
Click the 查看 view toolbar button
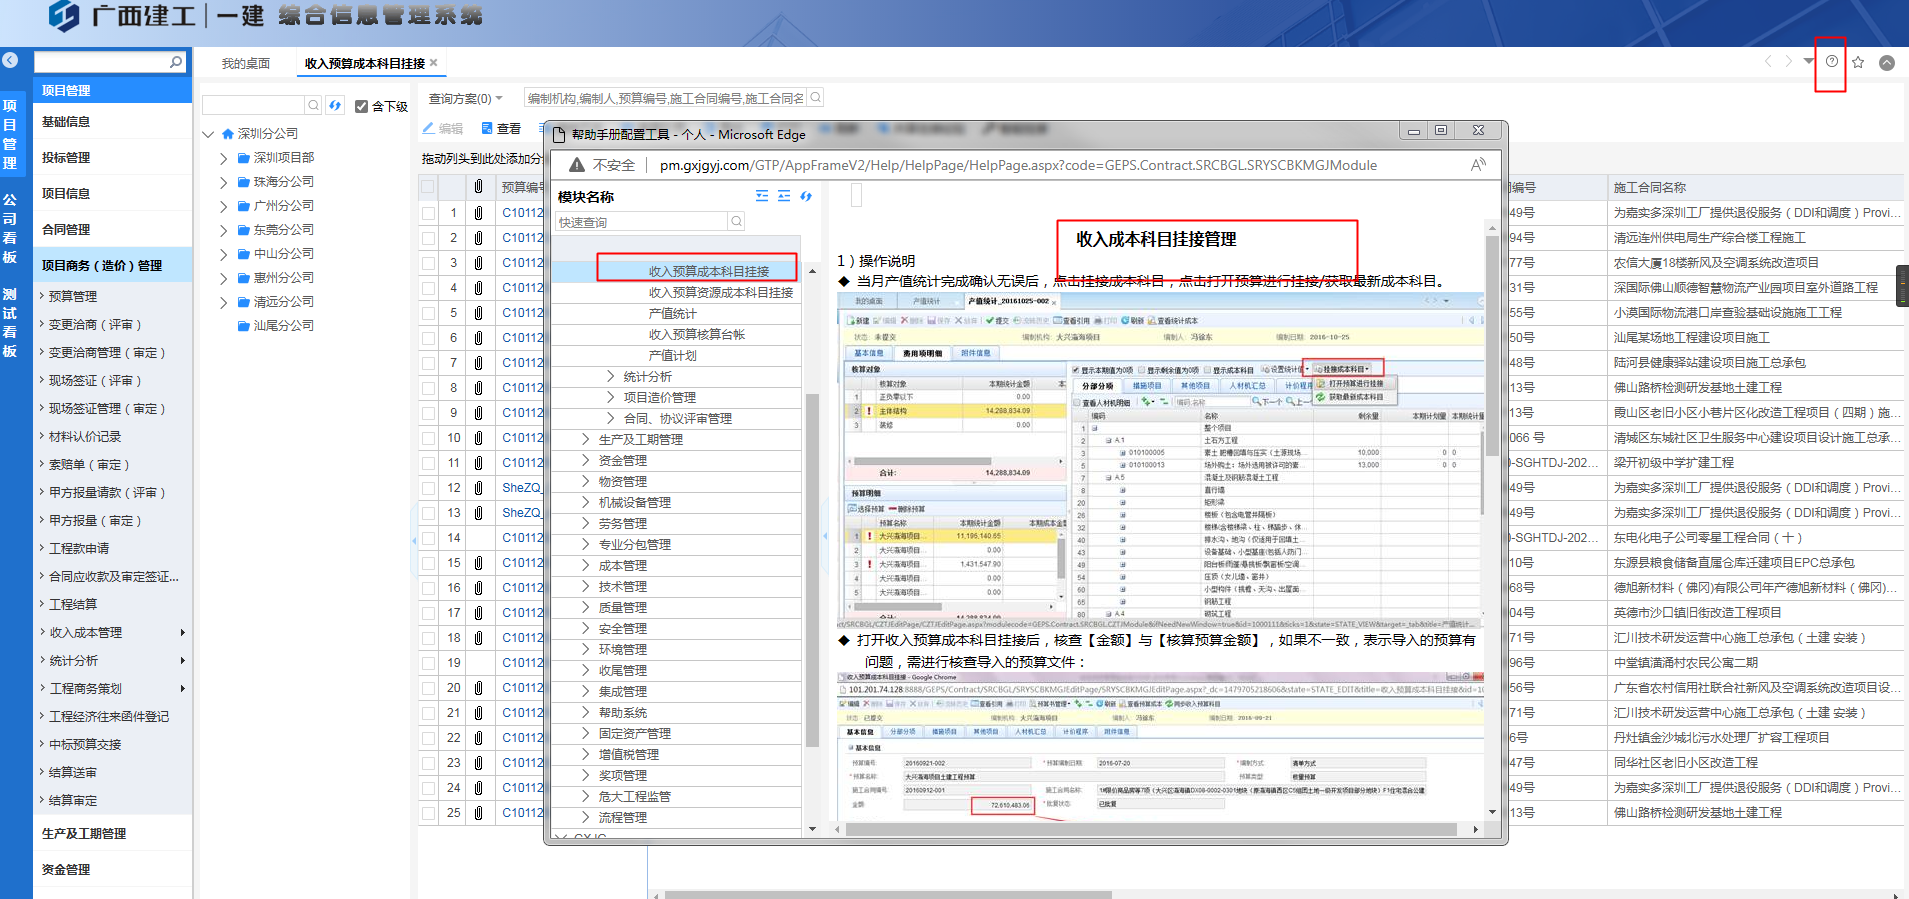coord(501,128)
